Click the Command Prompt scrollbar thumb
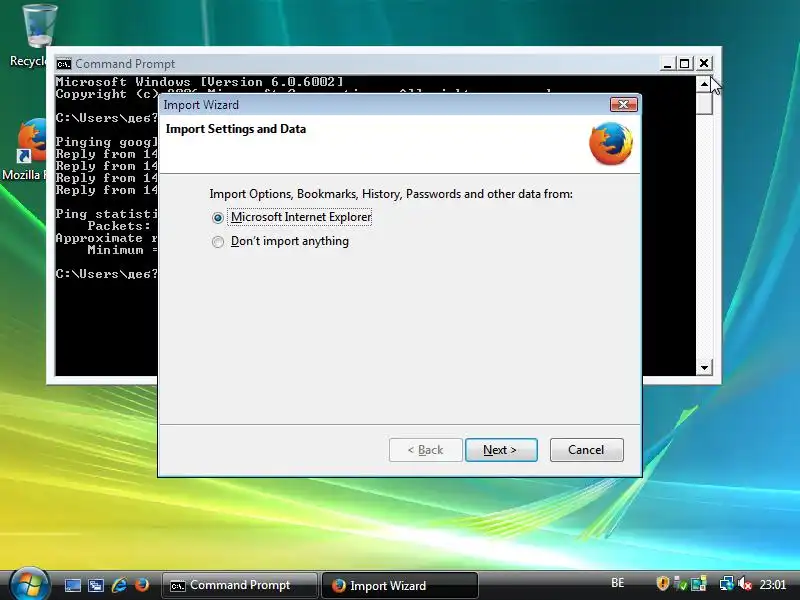The width and height of the screenshot is (800, 600). click(x=704, y=103)
